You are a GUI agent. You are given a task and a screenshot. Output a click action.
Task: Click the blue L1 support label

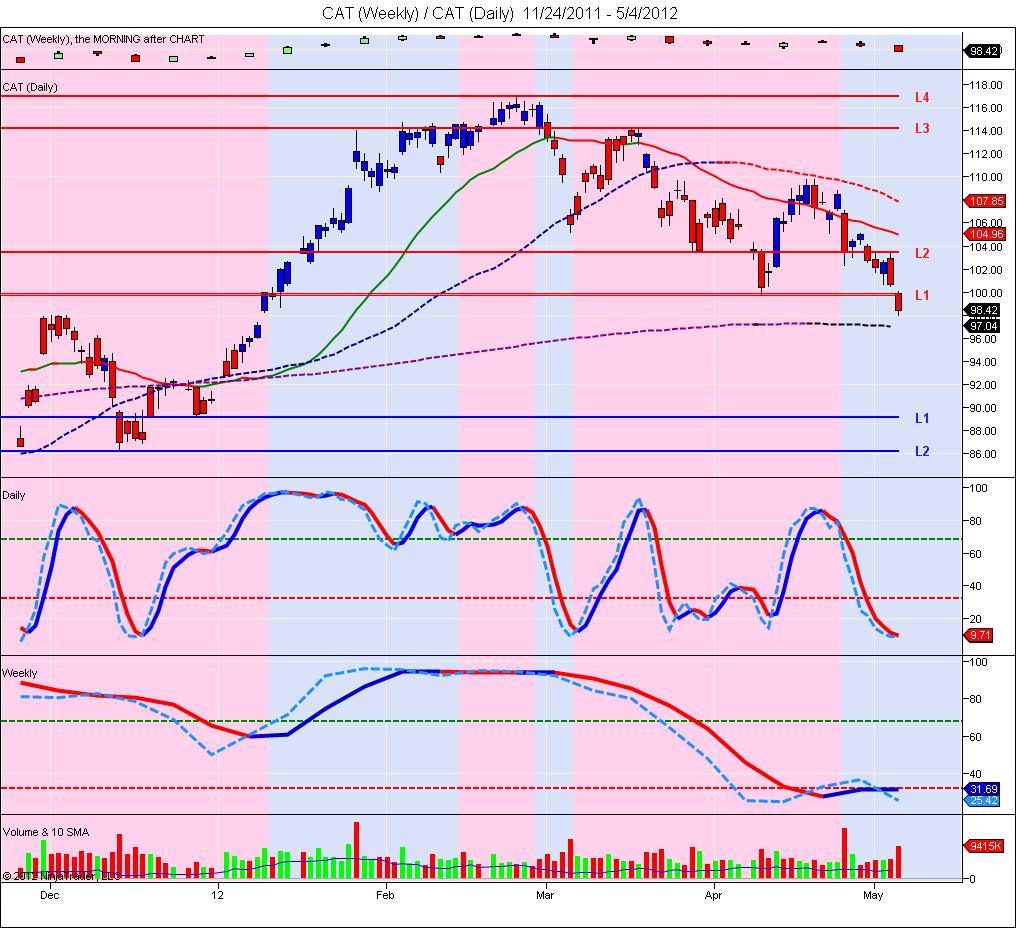click(x=922, y=419)
